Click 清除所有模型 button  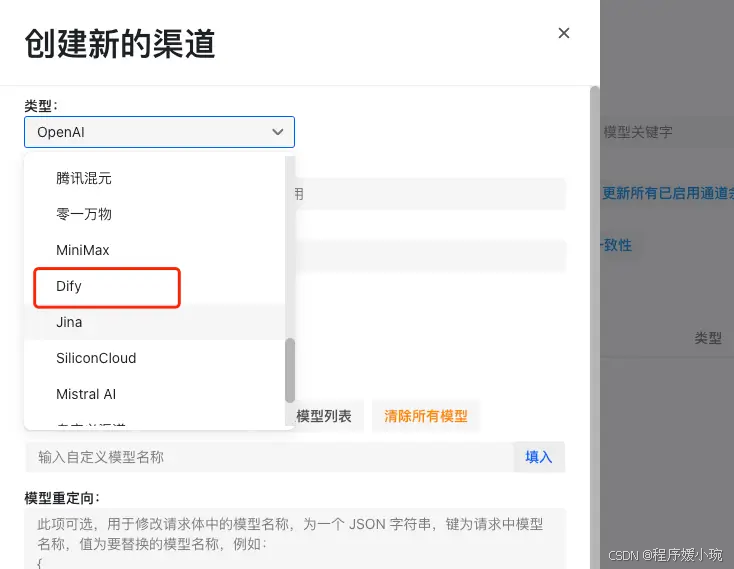click(426, 416)
